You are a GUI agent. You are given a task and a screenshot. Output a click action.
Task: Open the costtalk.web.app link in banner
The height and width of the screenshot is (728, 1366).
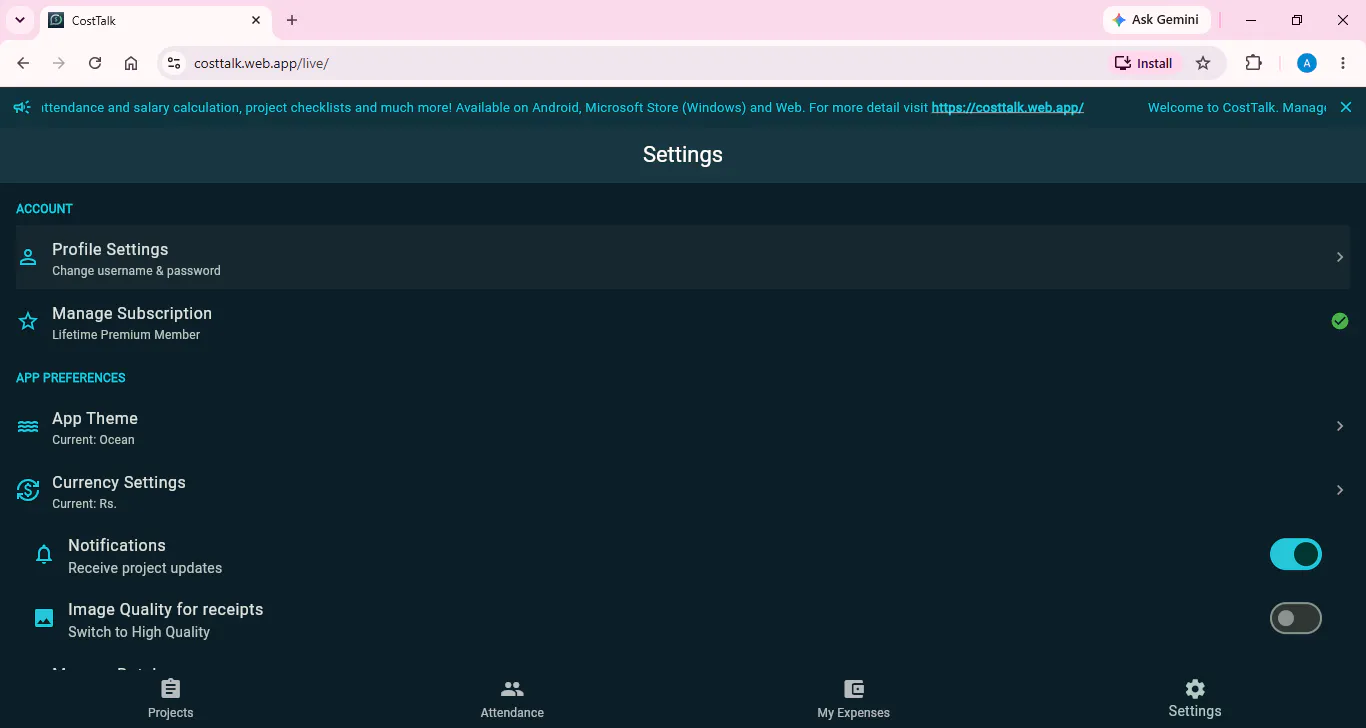click(1007, 107)
